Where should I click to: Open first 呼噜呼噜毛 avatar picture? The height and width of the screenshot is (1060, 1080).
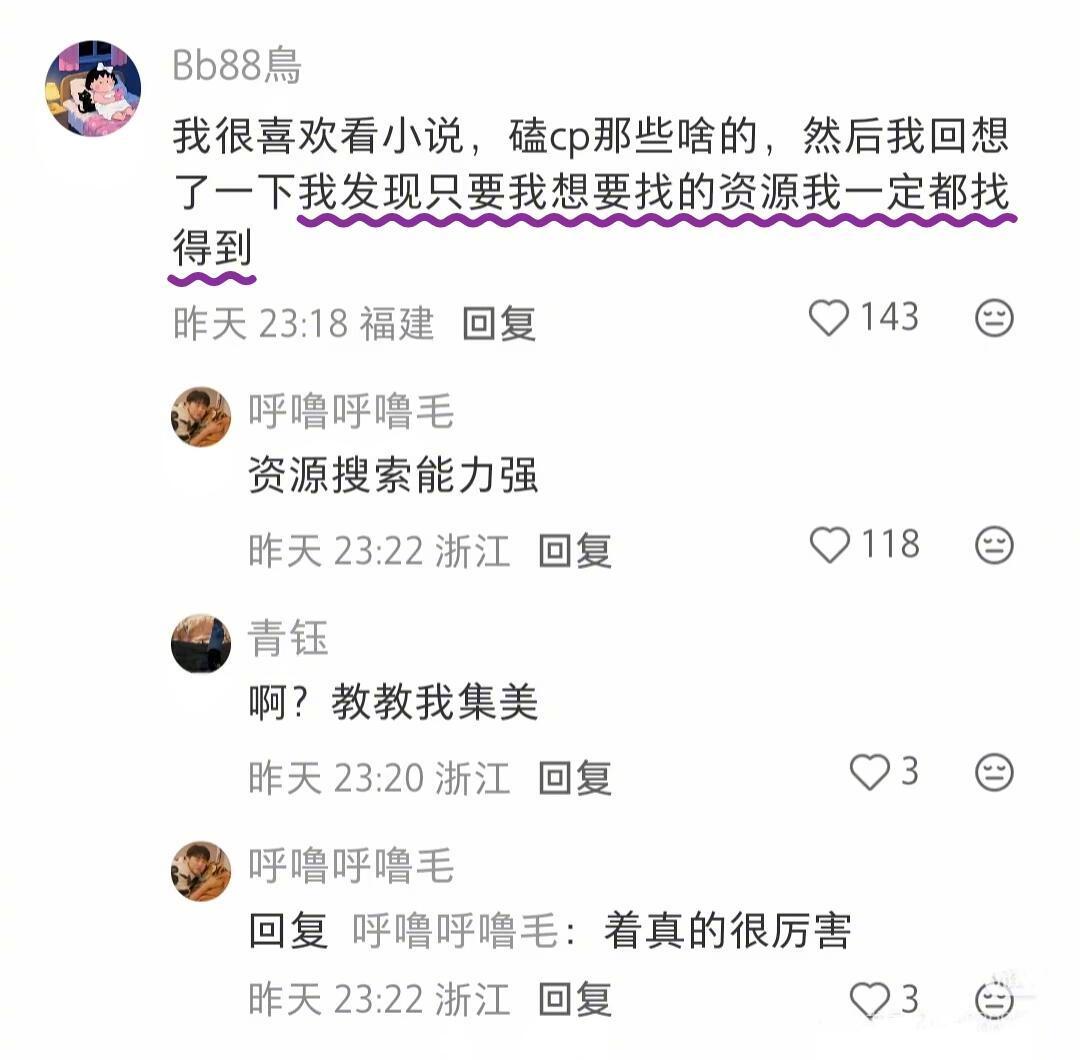[201, 416]
